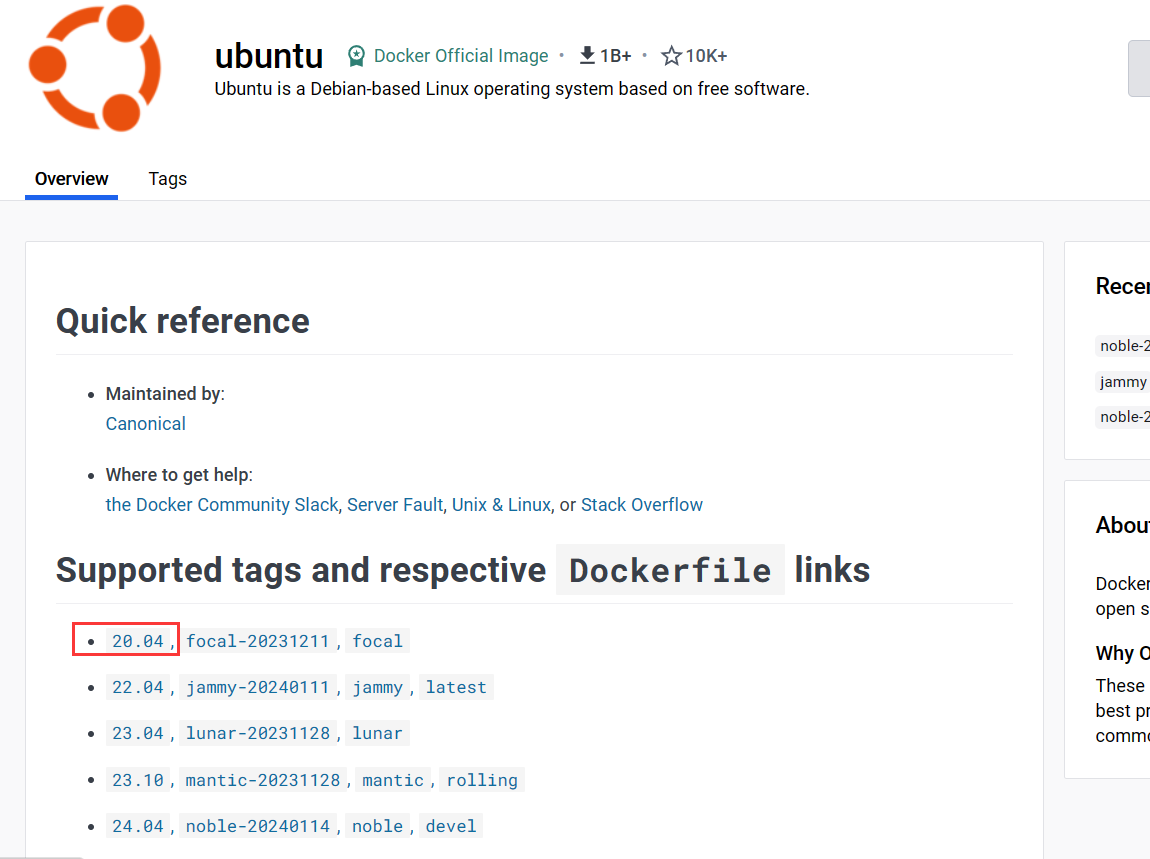Click the latest tag link
This screenshot has width=1150, height=859.
pos(456,687)
